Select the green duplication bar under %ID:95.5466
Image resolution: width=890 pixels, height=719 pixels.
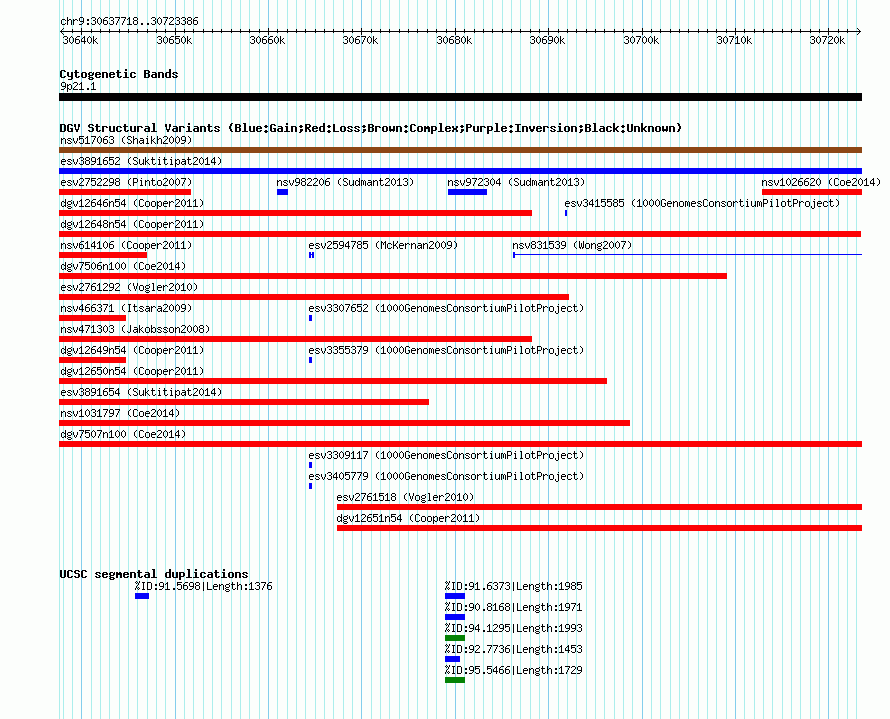click(455, 680)
